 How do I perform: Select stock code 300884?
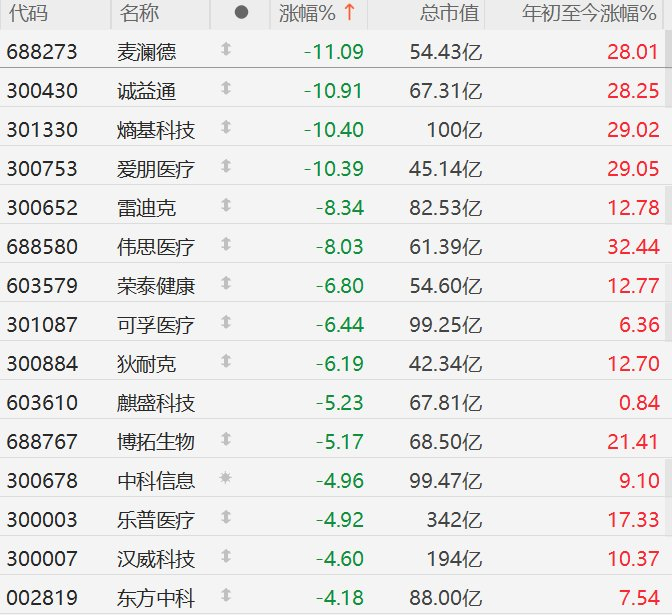tap(42, 364)
